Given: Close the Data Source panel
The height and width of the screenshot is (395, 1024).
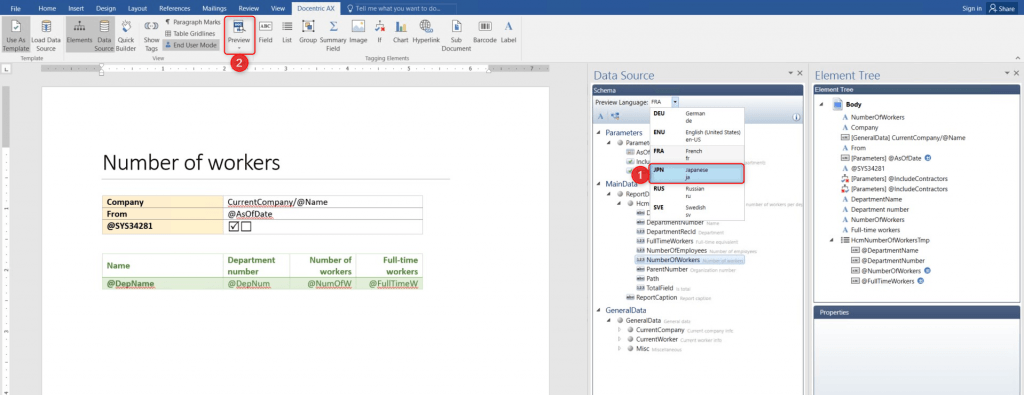Looking at the screenshot, I should tap(801, 73).
